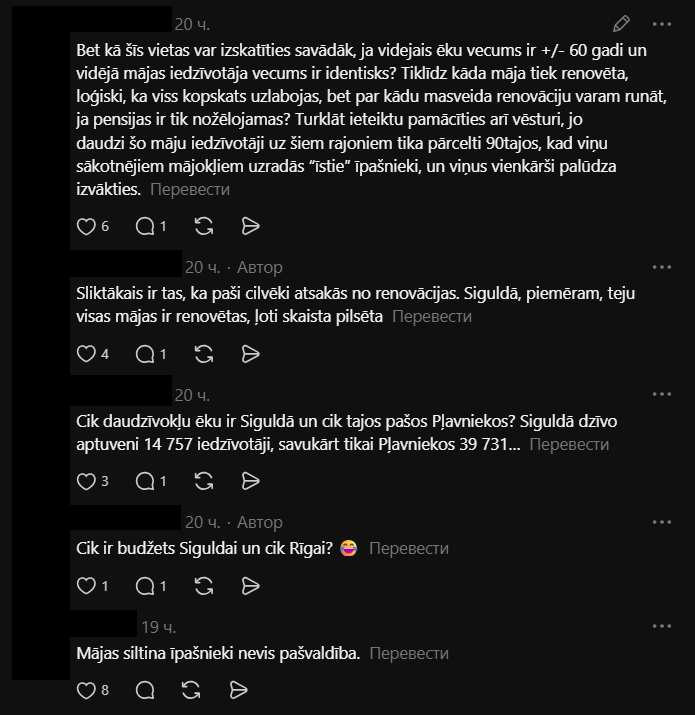This screenshot has width=695, height=715.
Task: Repost the first comment about building age
Action: [x=204, y=226]
